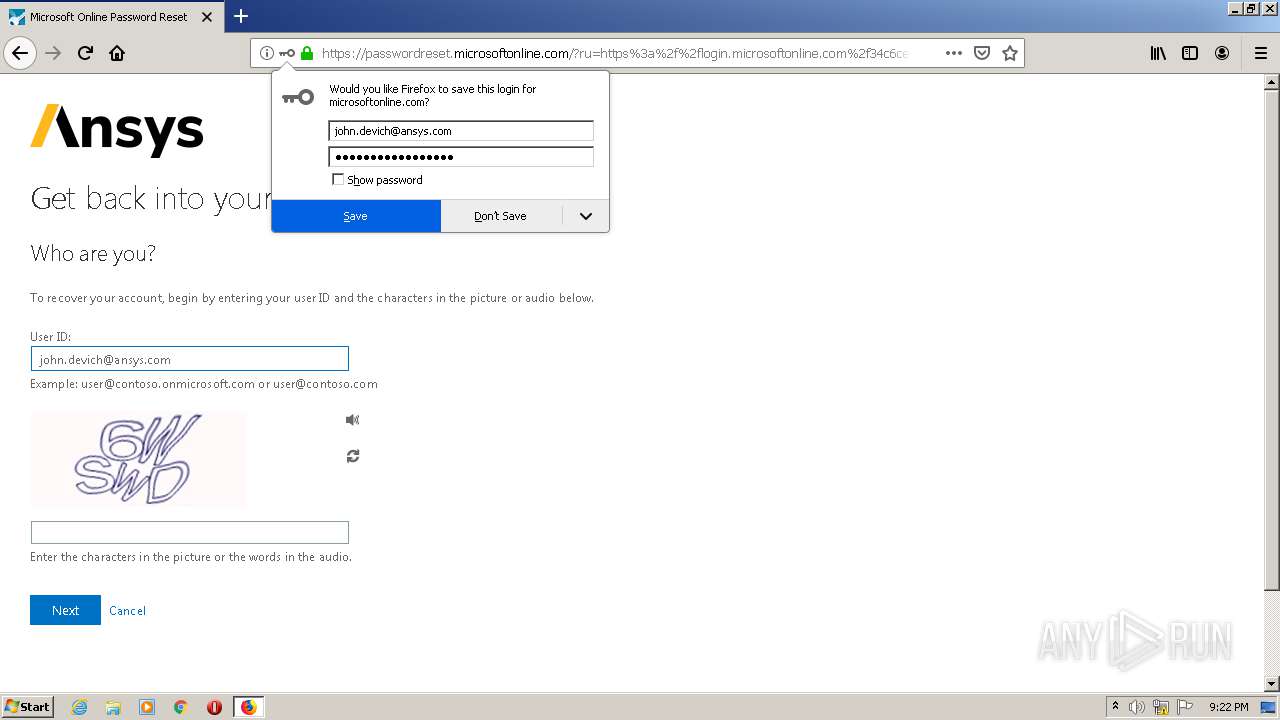Enable the Show password checkbox
Image resolution: width=1280 pixels, height=720 pixels.
(338, 180)
